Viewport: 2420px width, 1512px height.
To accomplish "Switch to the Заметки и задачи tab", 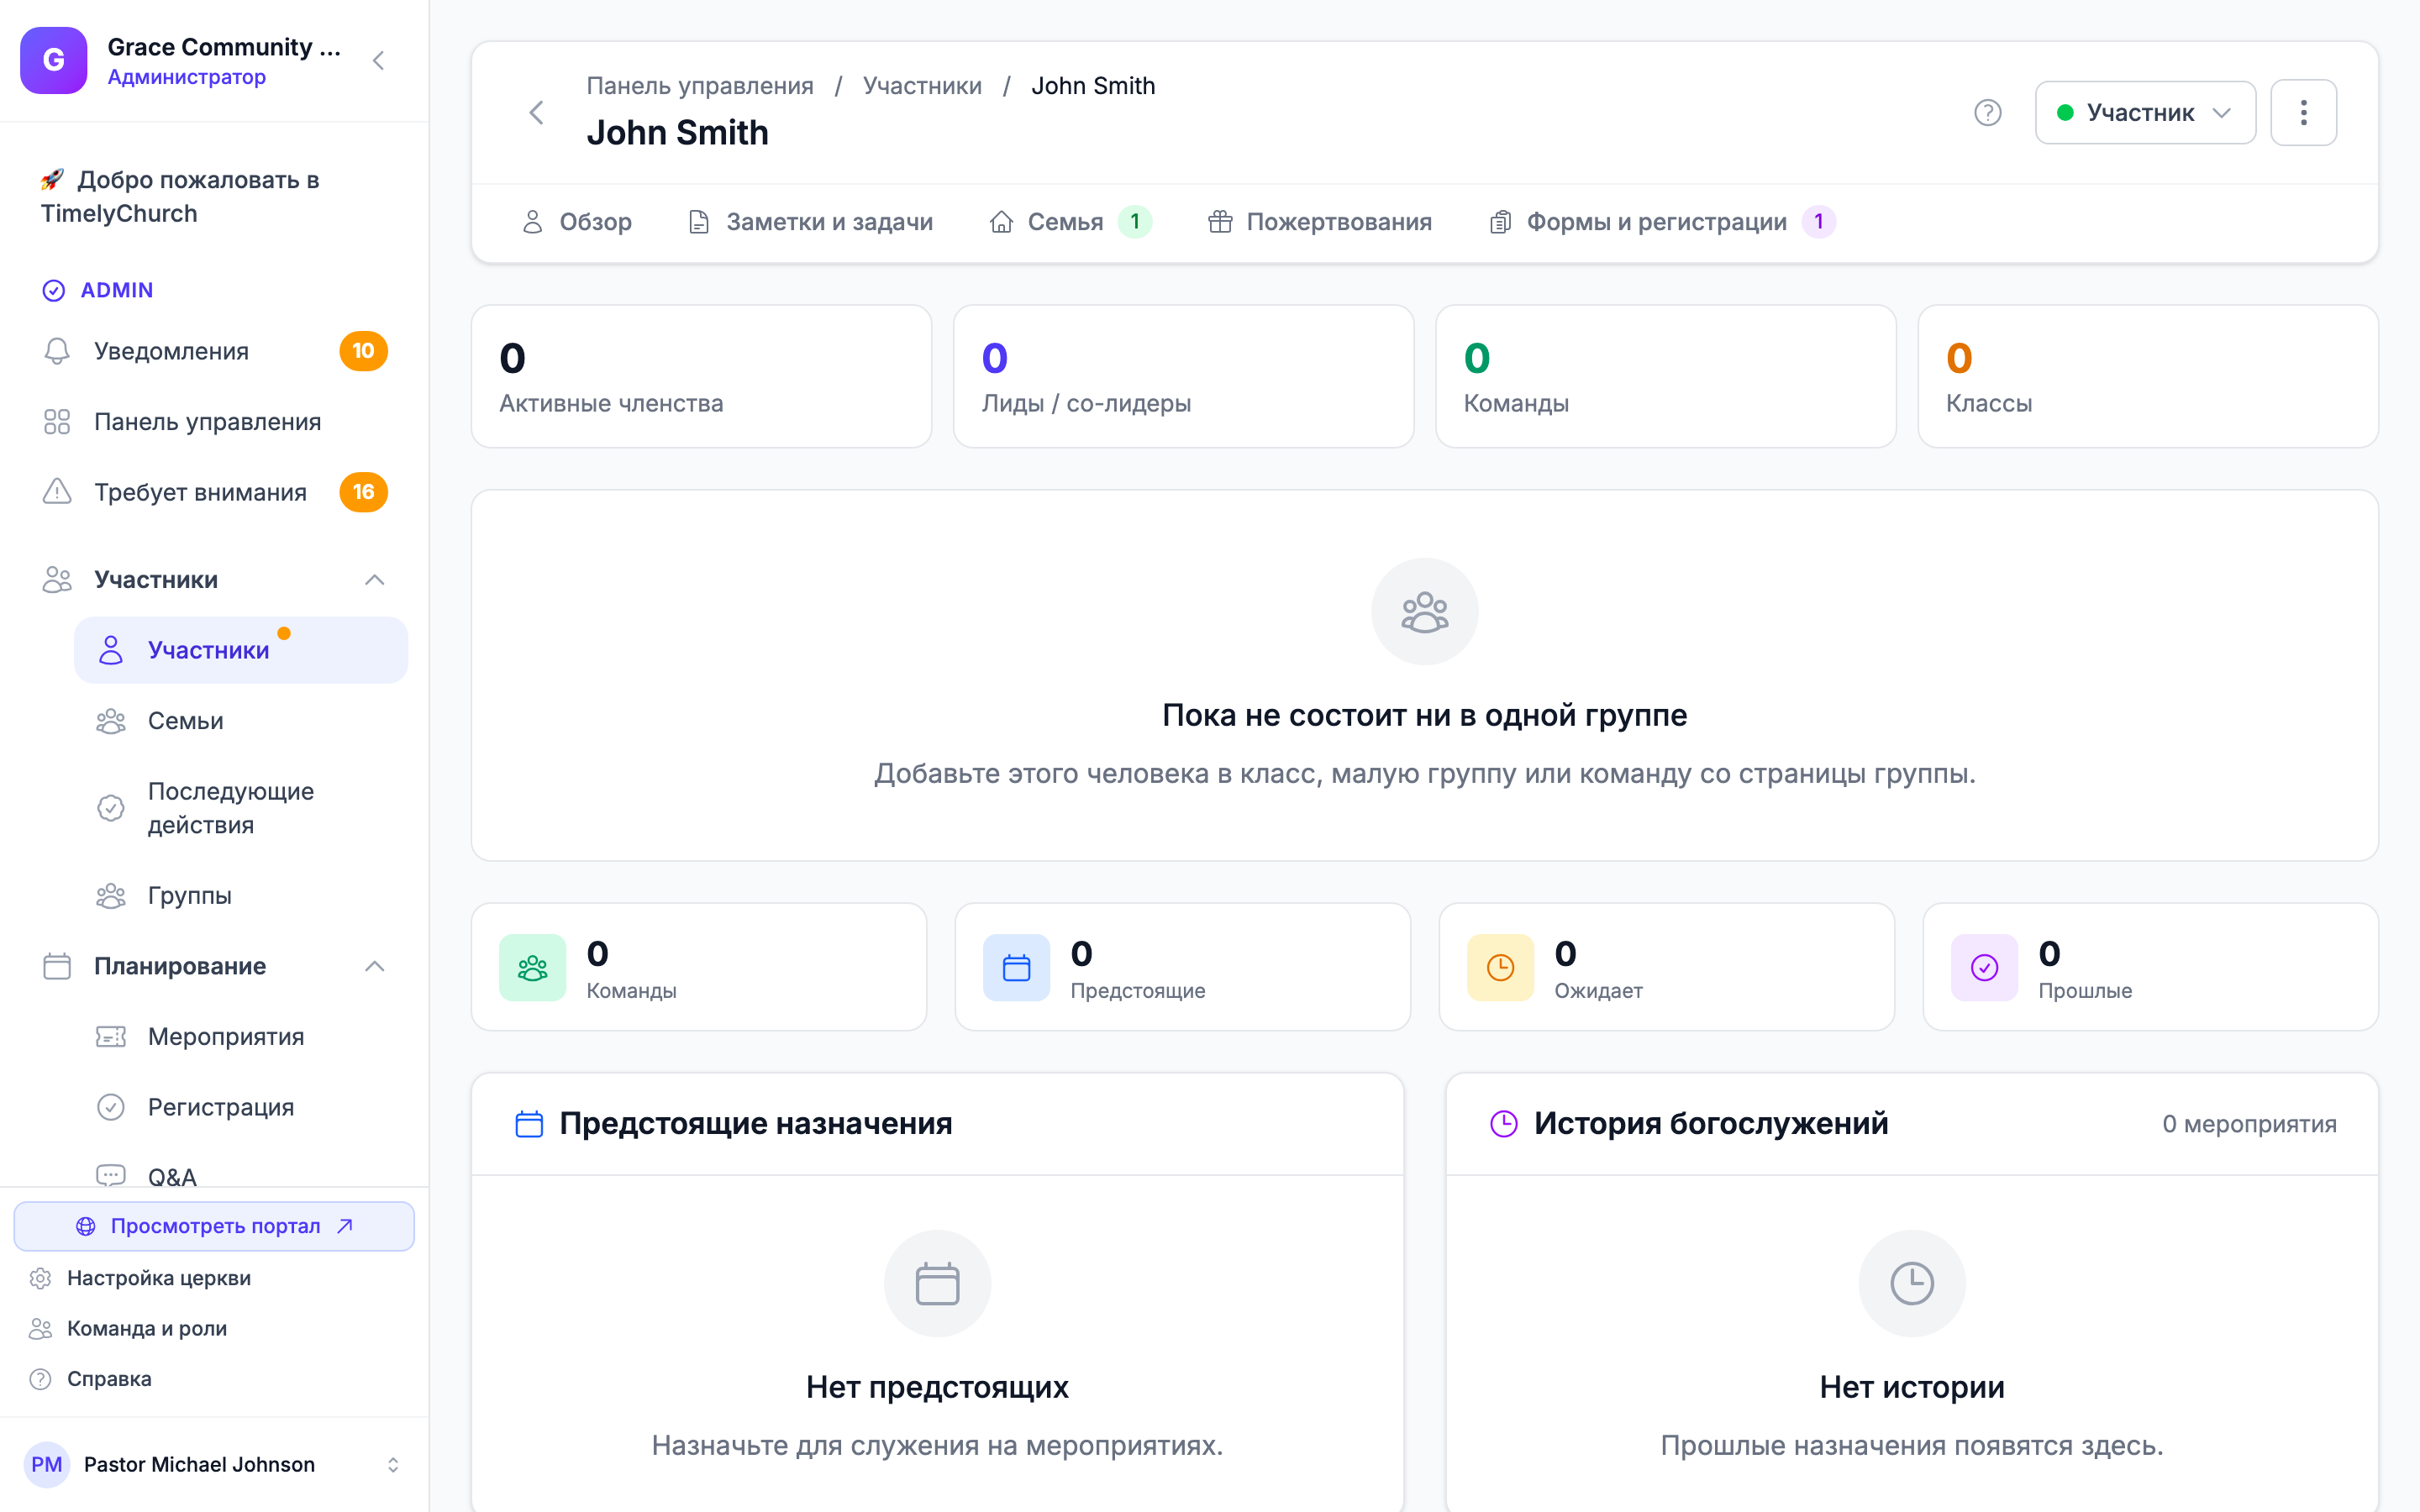I will pyautogui.click(x=811, y=222).
